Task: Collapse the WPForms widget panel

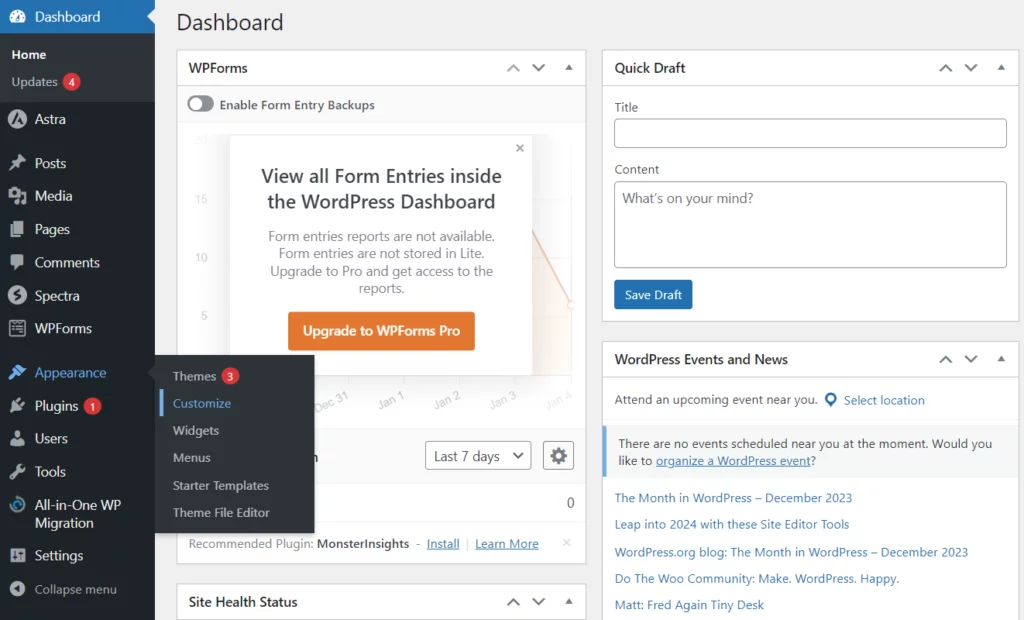Action: click(569, 67)
